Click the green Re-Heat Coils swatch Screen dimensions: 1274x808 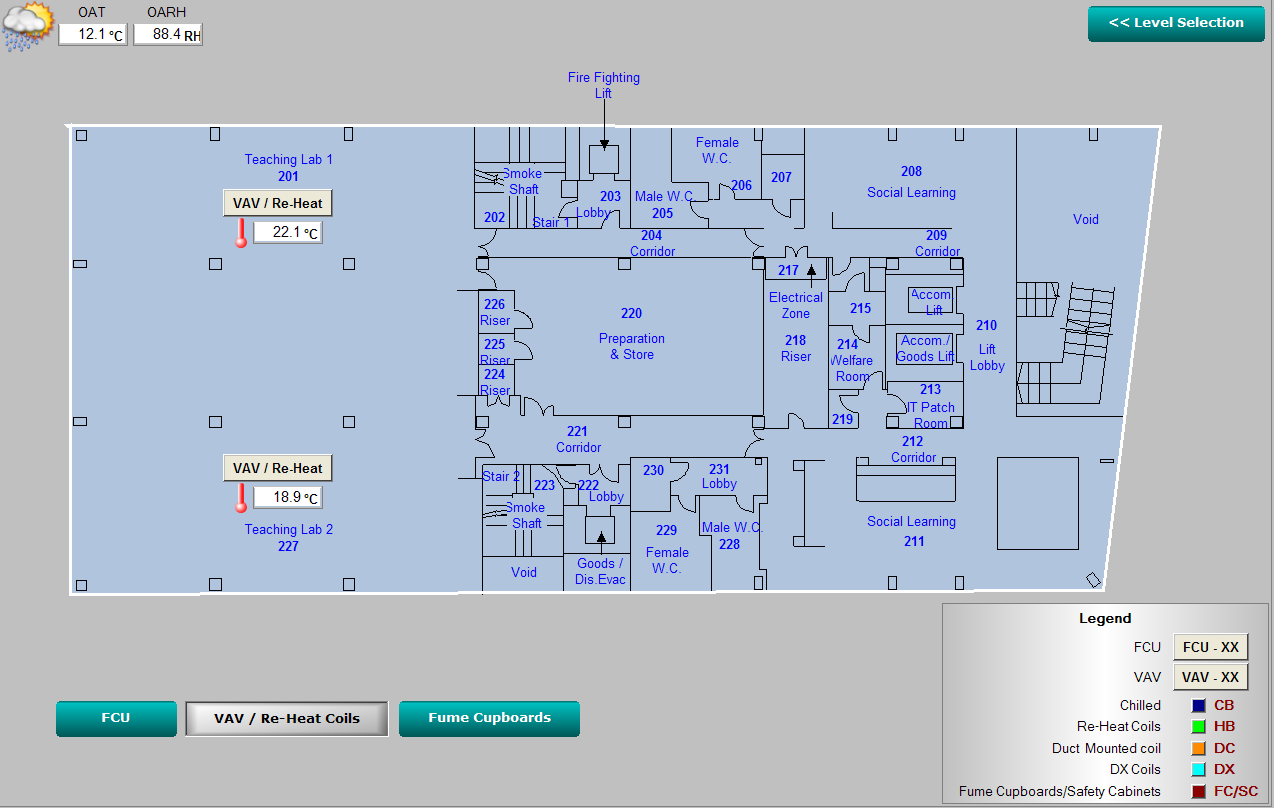pyautogui.click(x=1198, y=727)
